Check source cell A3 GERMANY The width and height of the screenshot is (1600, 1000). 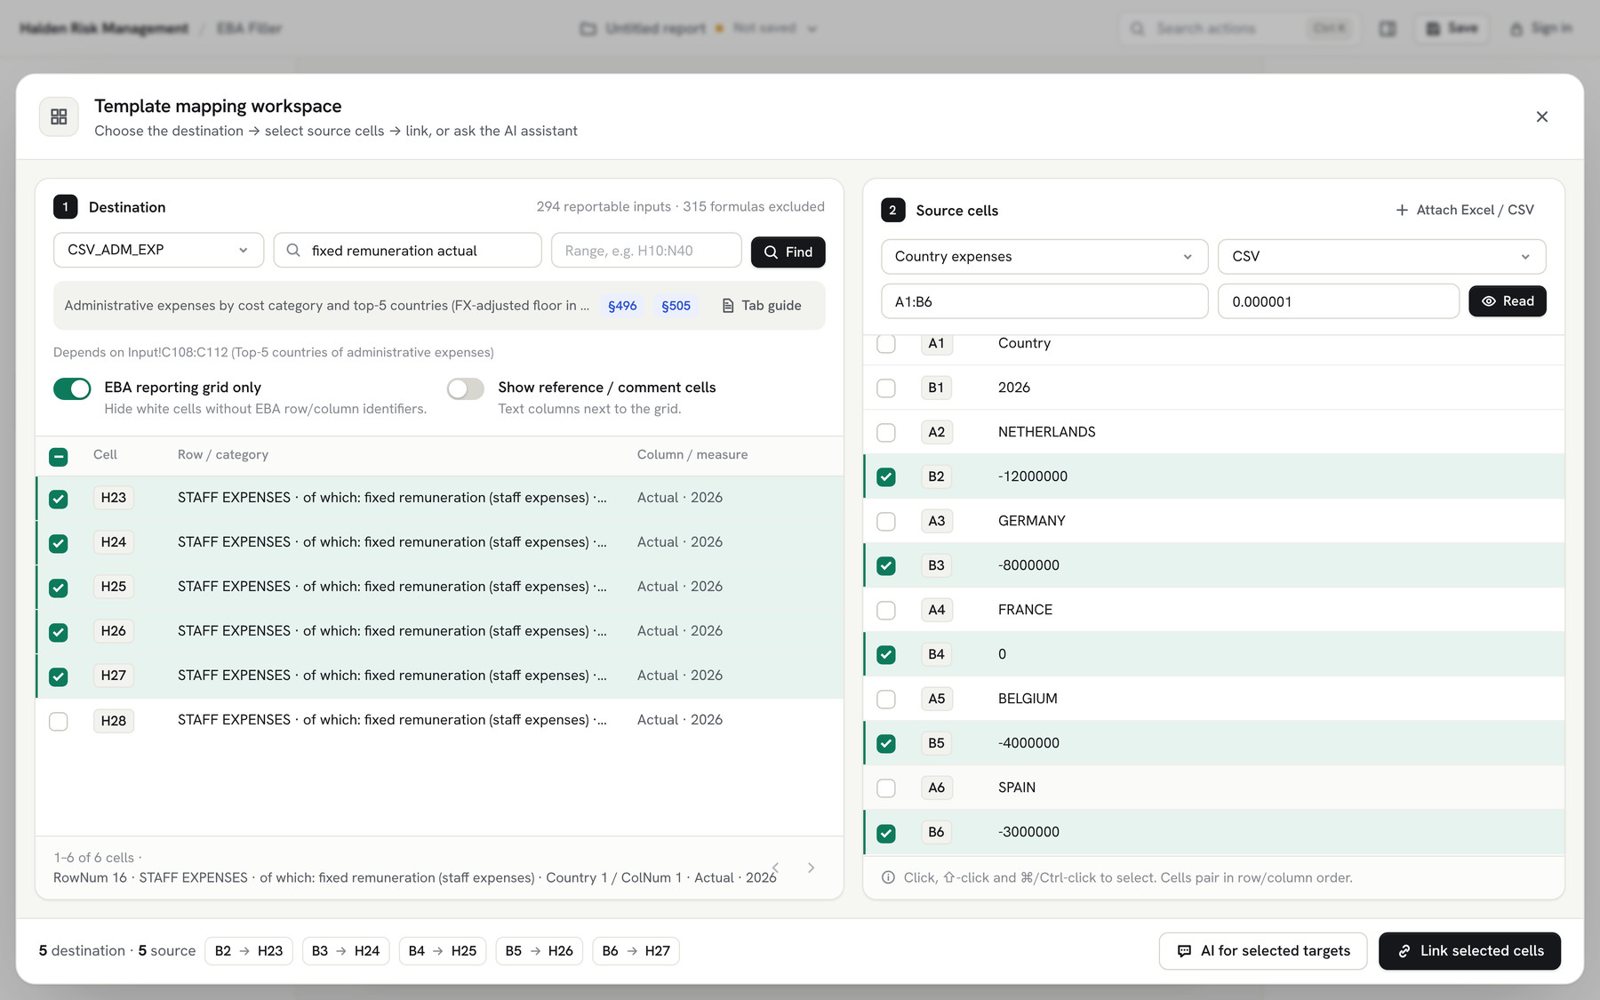pos(886,521)
